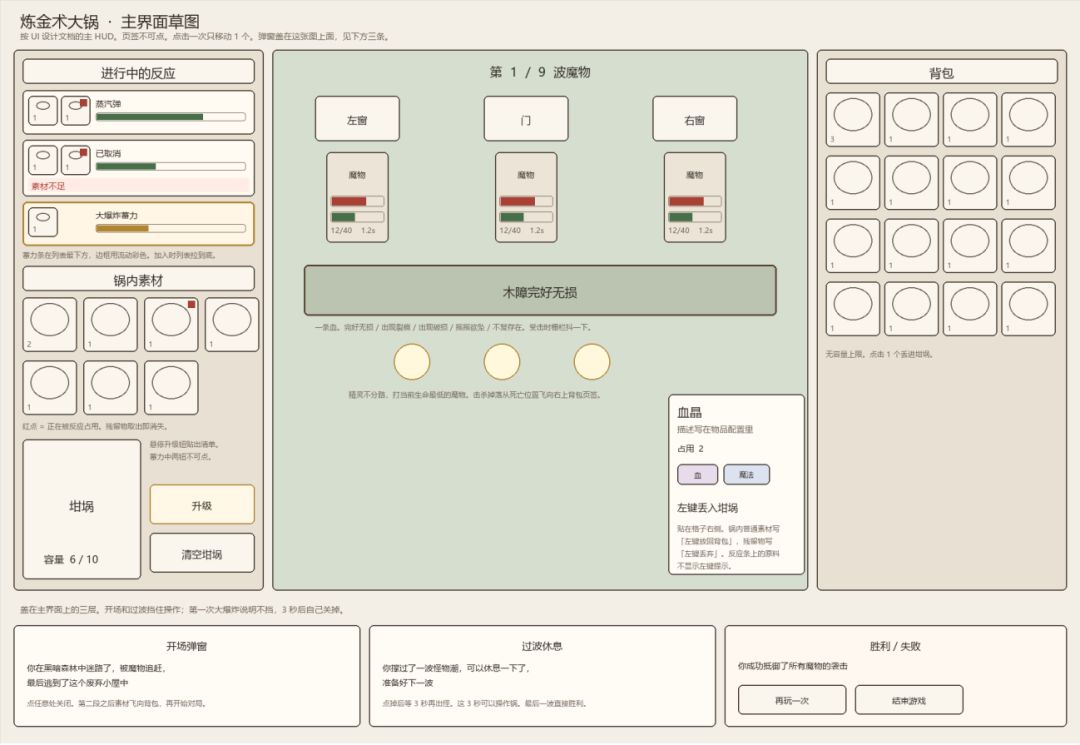Image resolution: width=1080 pixels, height=745 pixels.
Task: Select the 魔物 card under 右窗
Action: click(695, 198)
